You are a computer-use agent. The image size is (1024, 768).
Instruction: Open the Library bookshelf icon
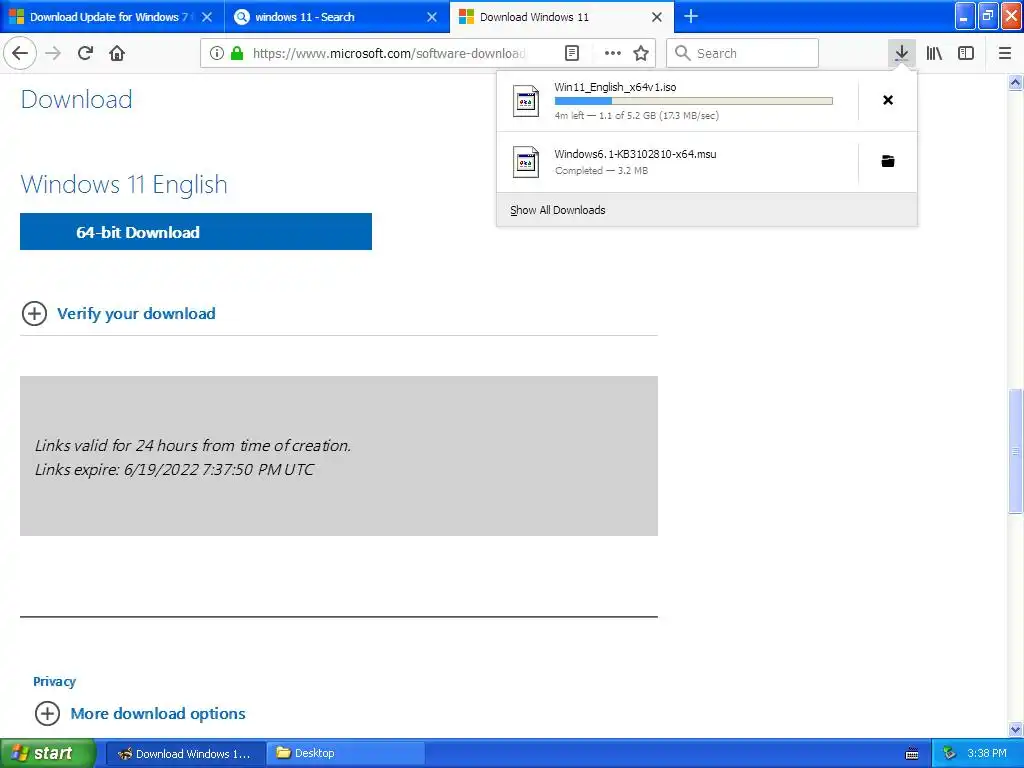[934, 53]
